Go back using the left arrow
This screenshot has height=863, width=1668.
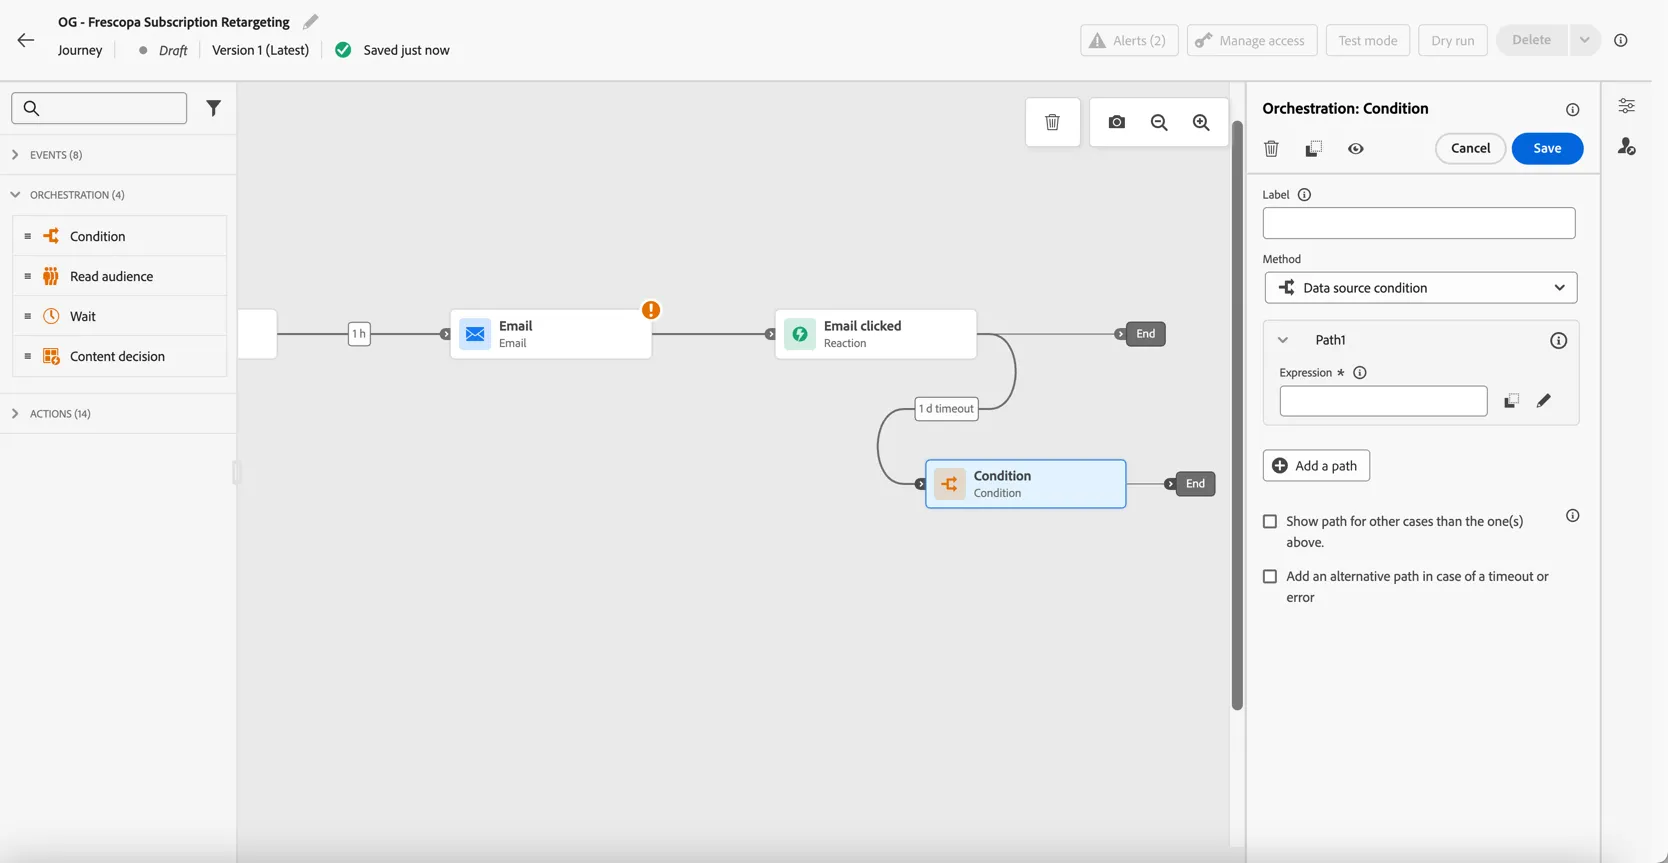(26, 40)
